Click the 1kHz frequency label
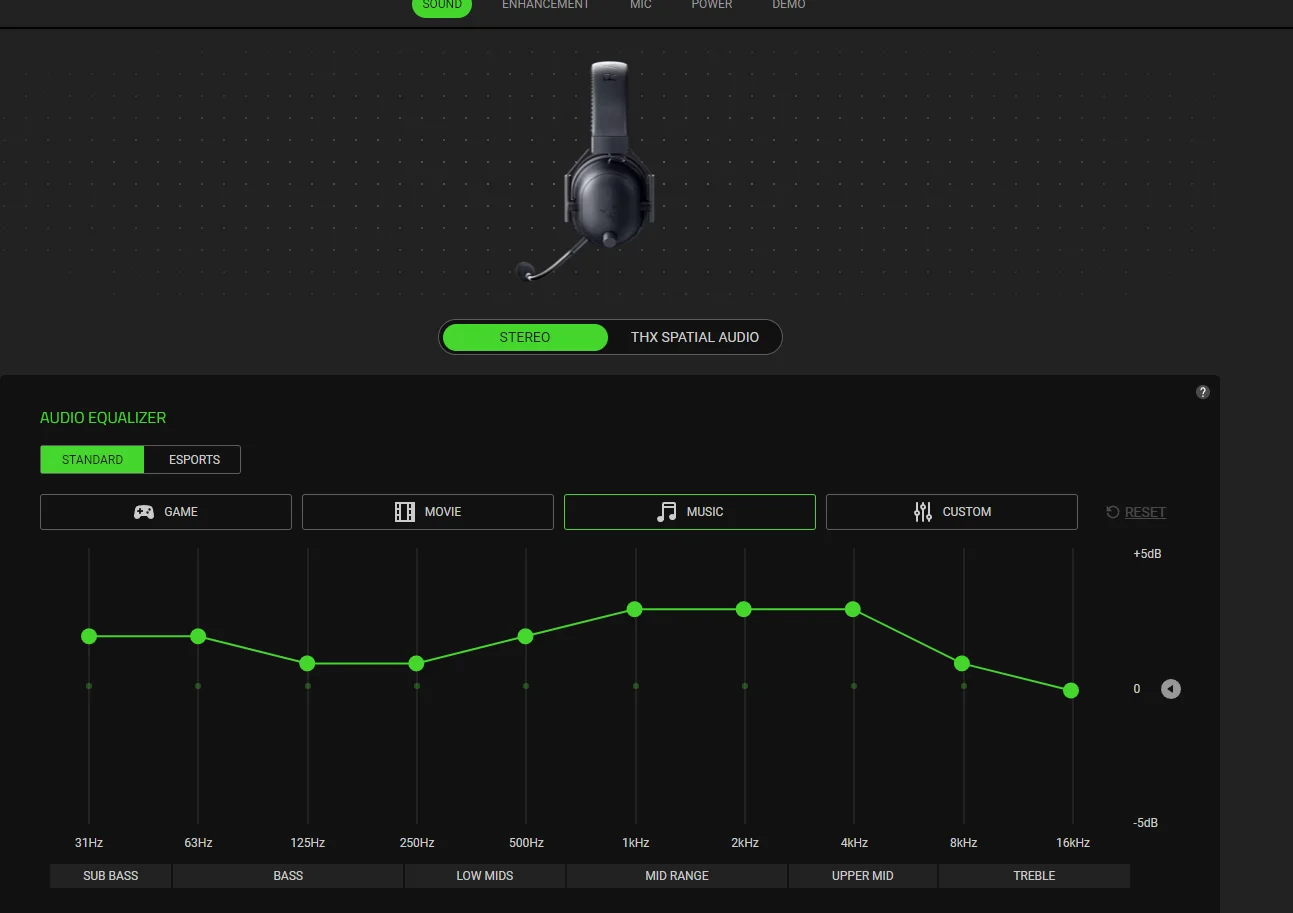Screen dimensions: 1293x913 click(x=635, y=843)
